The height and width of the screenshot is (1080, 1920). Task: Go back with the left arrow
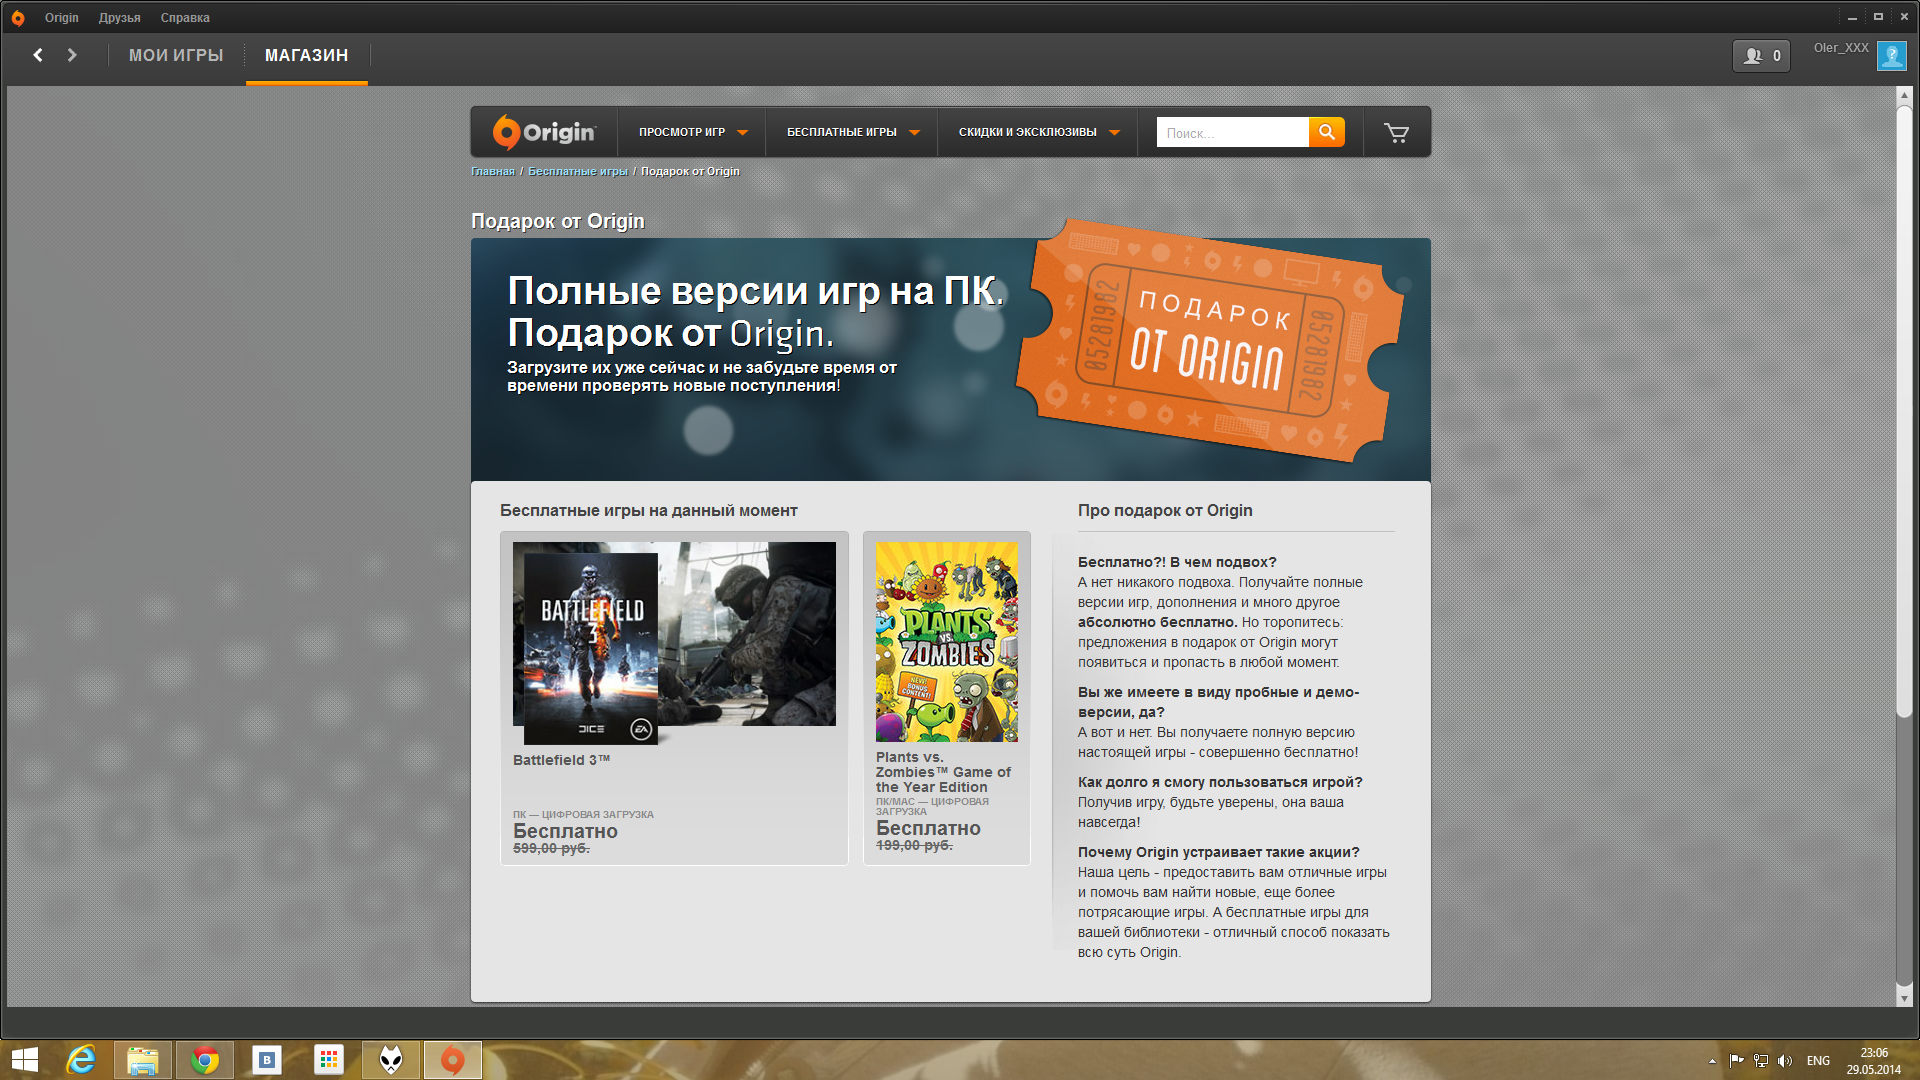click(x=38, y=55)
